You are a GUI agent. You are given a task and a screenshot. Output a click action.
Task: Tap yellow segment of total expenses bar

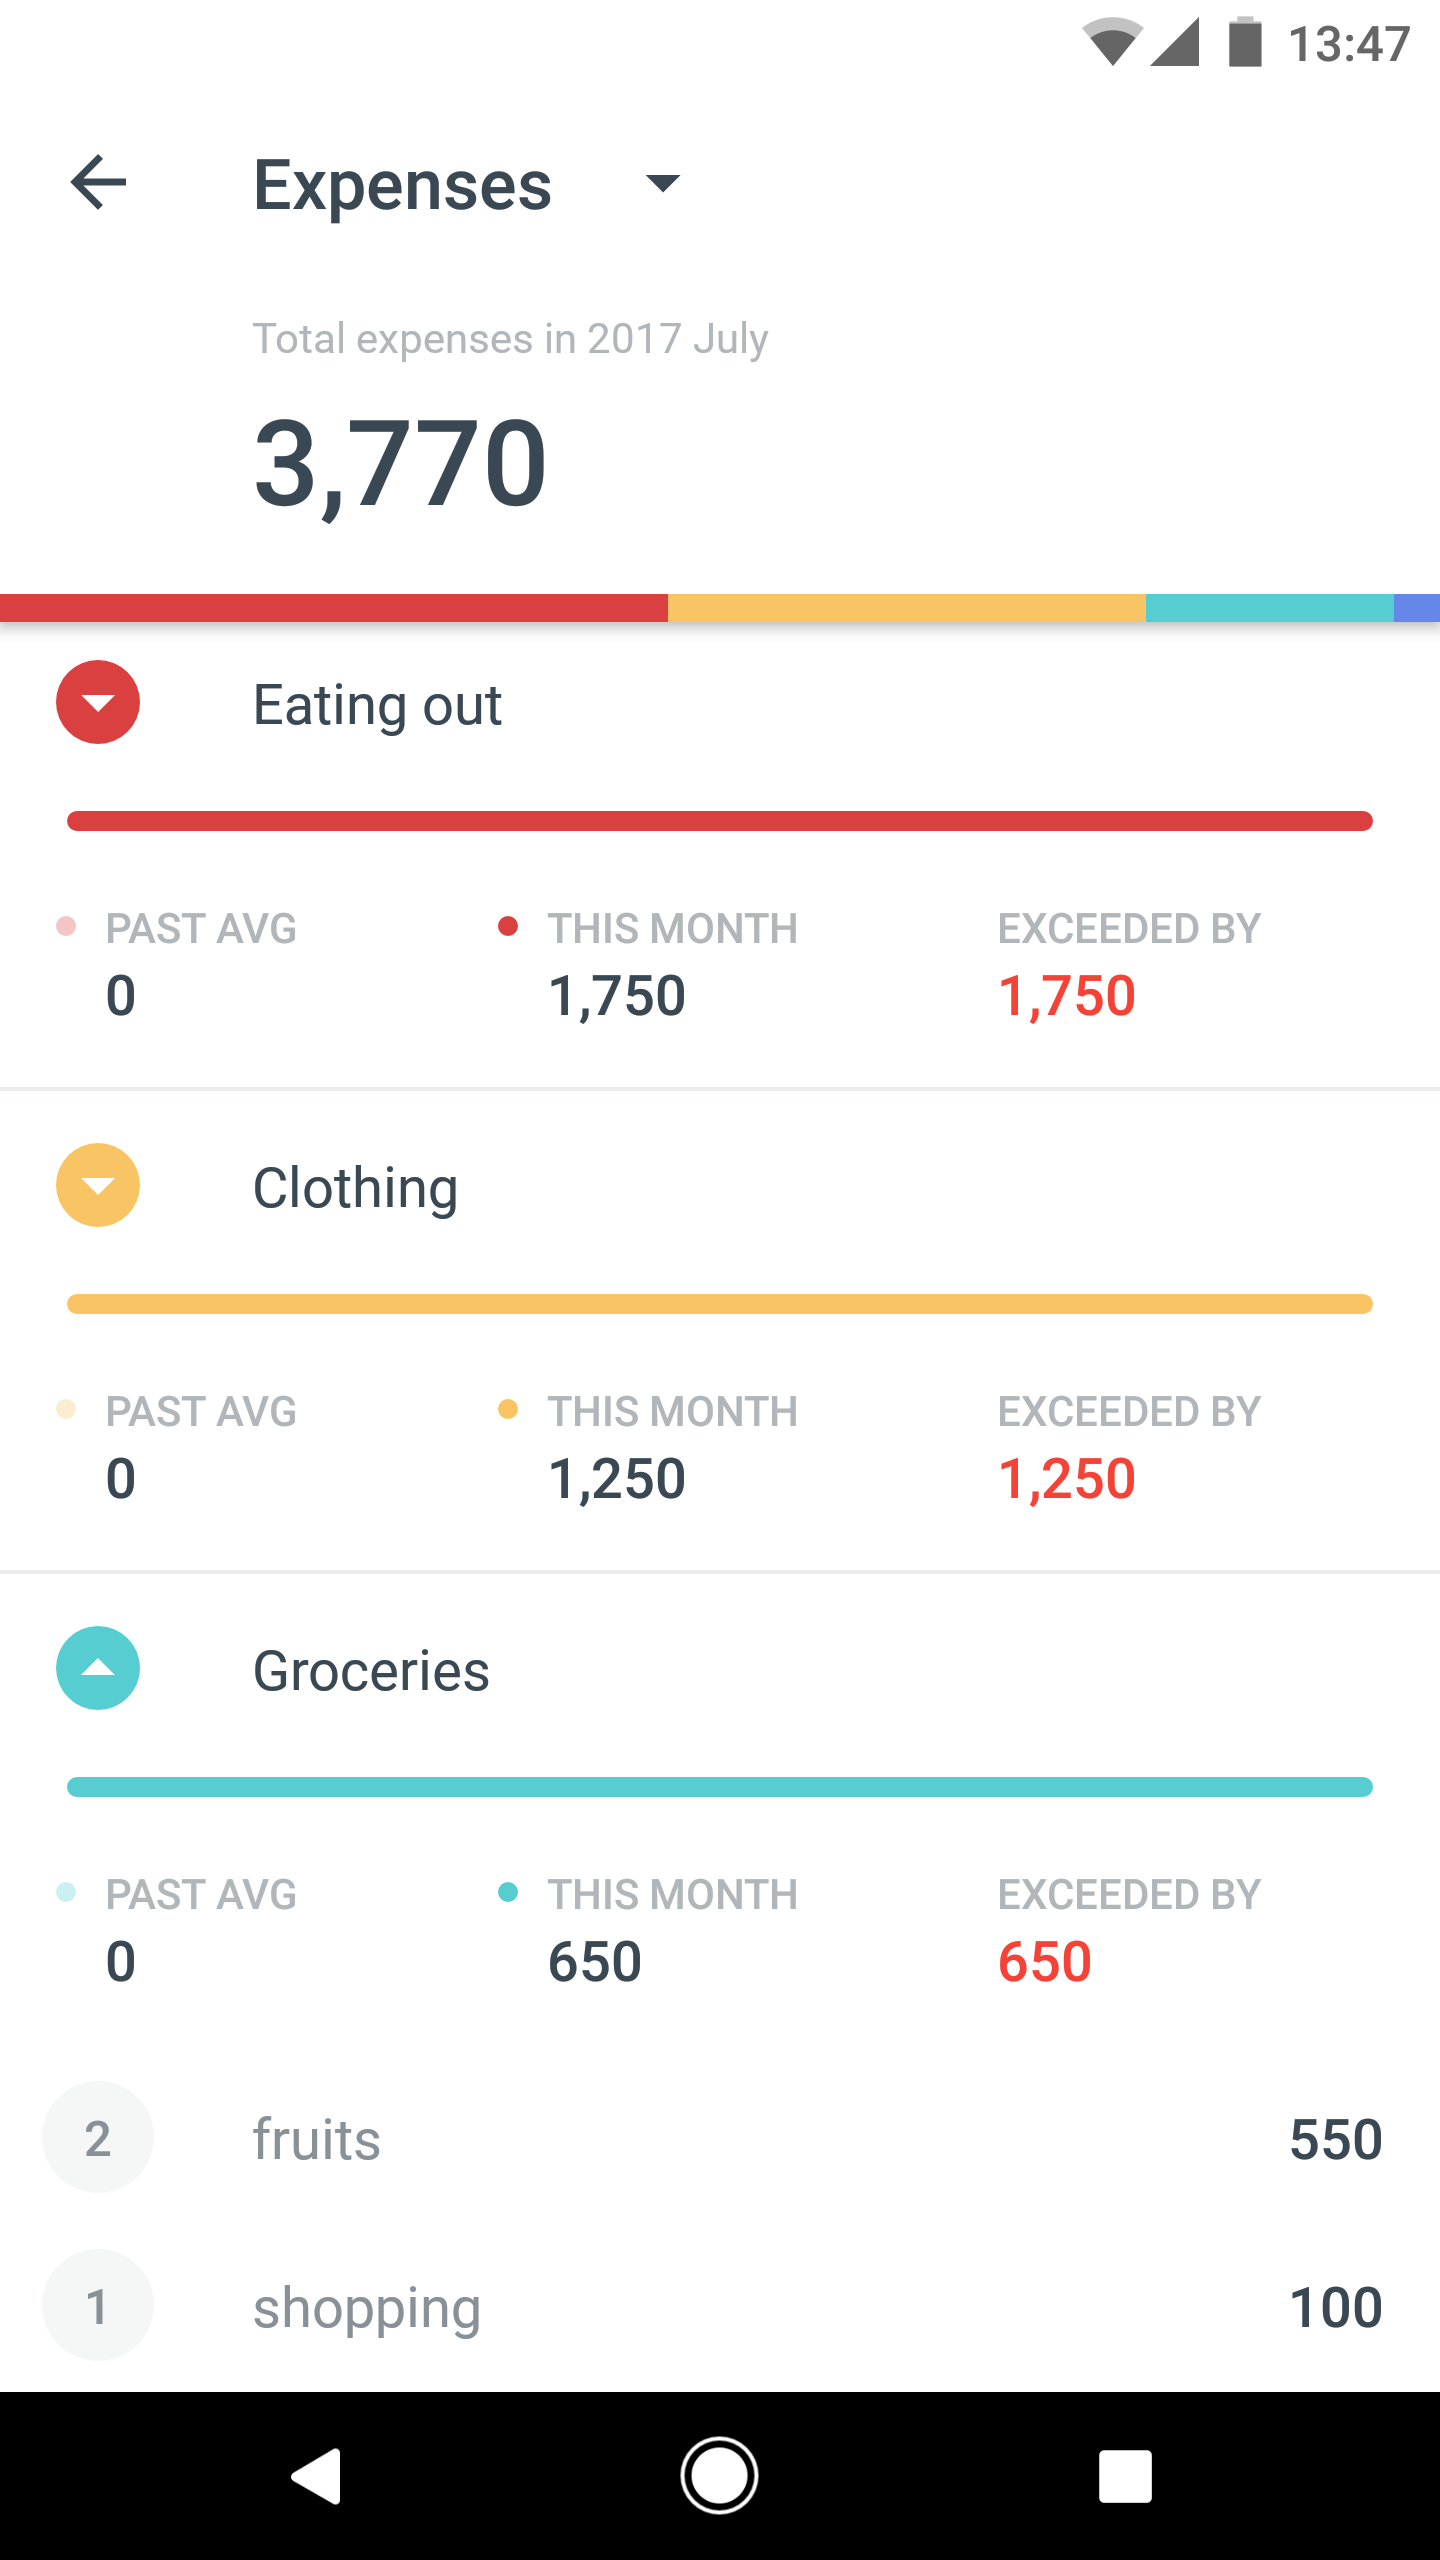tap(906, 608)
